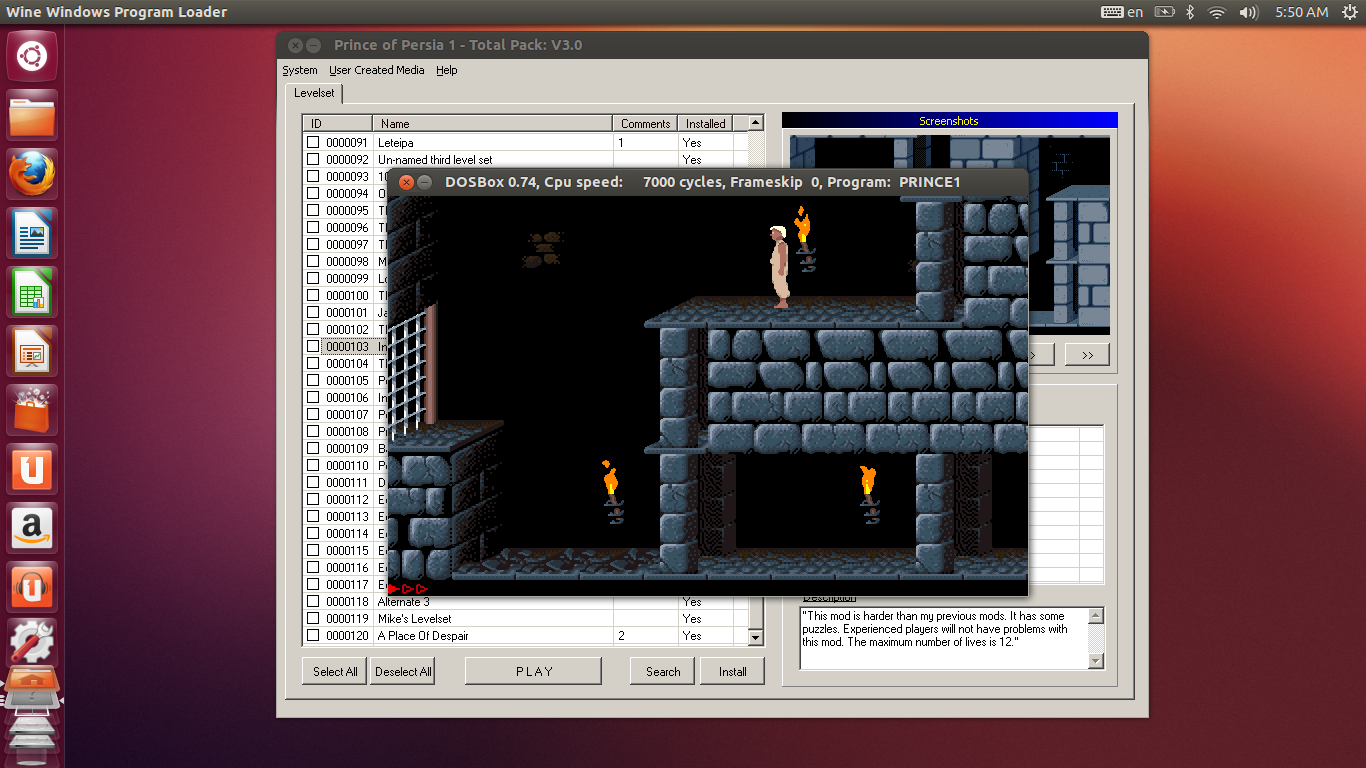
Task: Click levelset list scroll-up arrow
Action: click(756, 123)
